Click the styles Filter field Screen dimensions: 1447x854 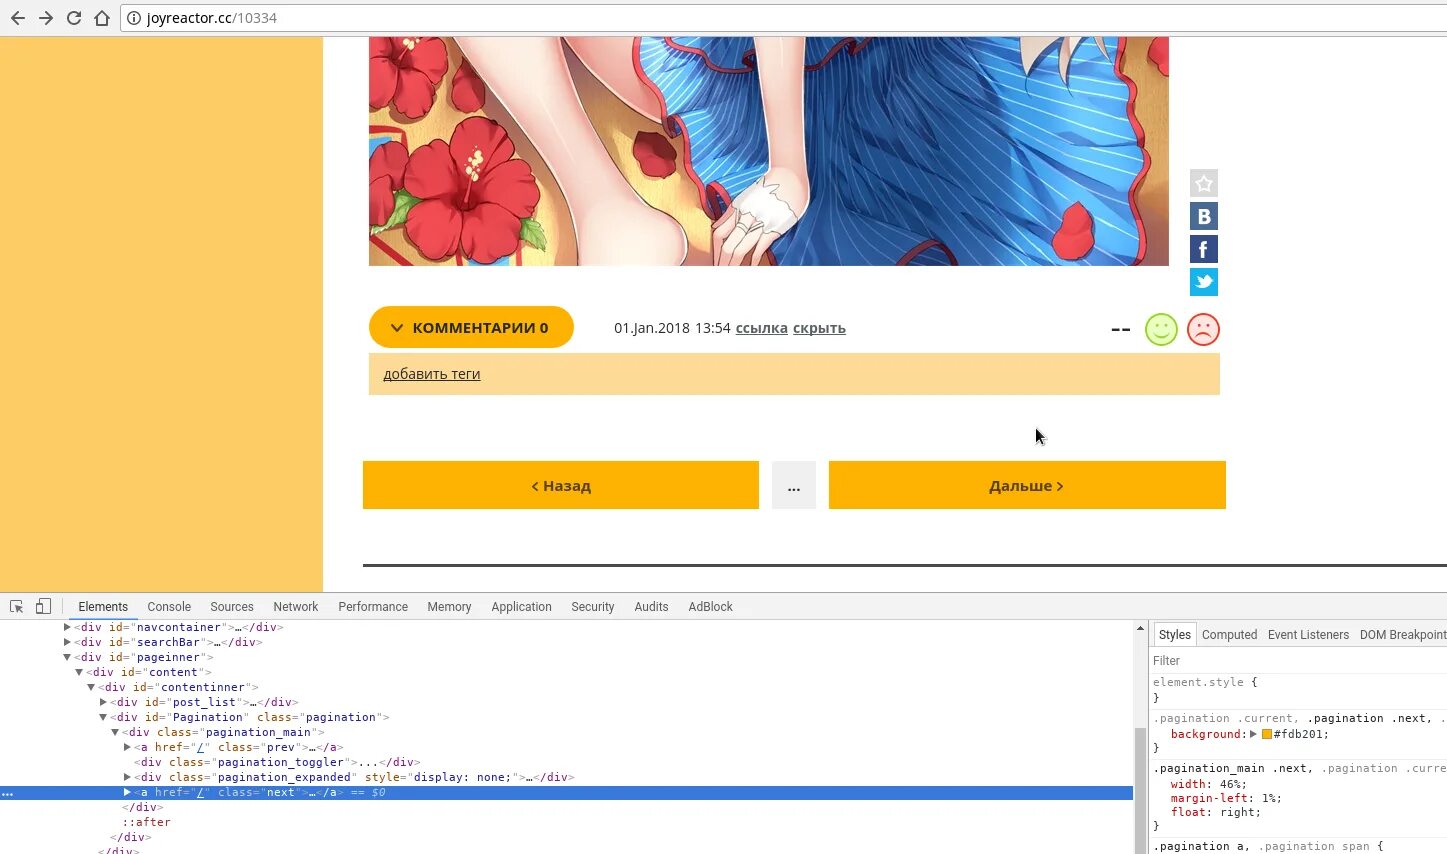pos(1298,660)
